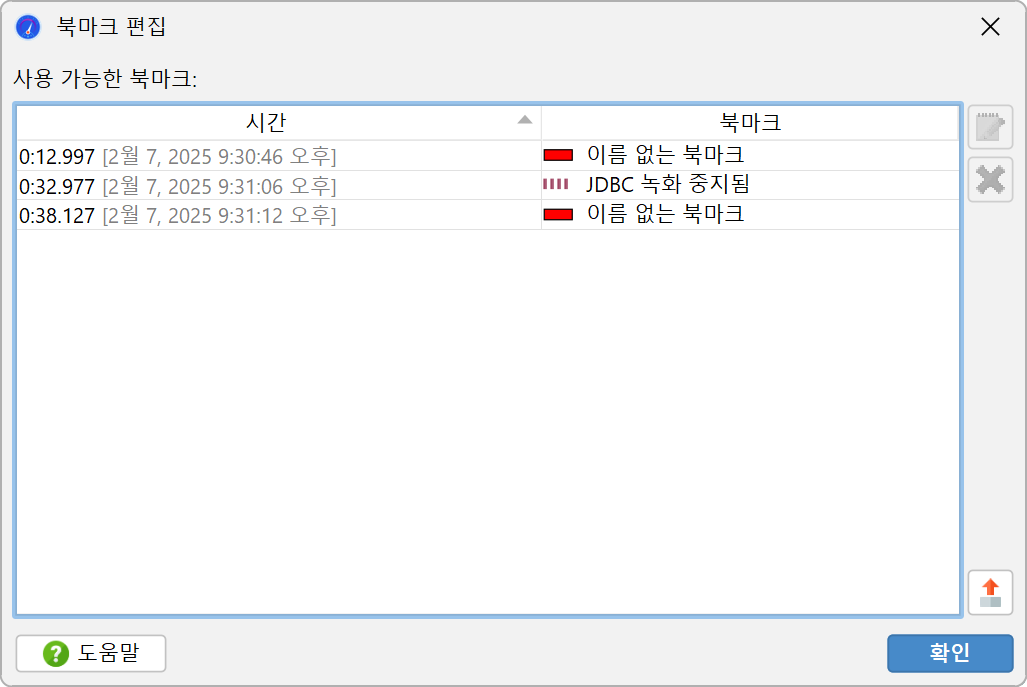Close the 북마크 편집 dialog

coord(990,27)
